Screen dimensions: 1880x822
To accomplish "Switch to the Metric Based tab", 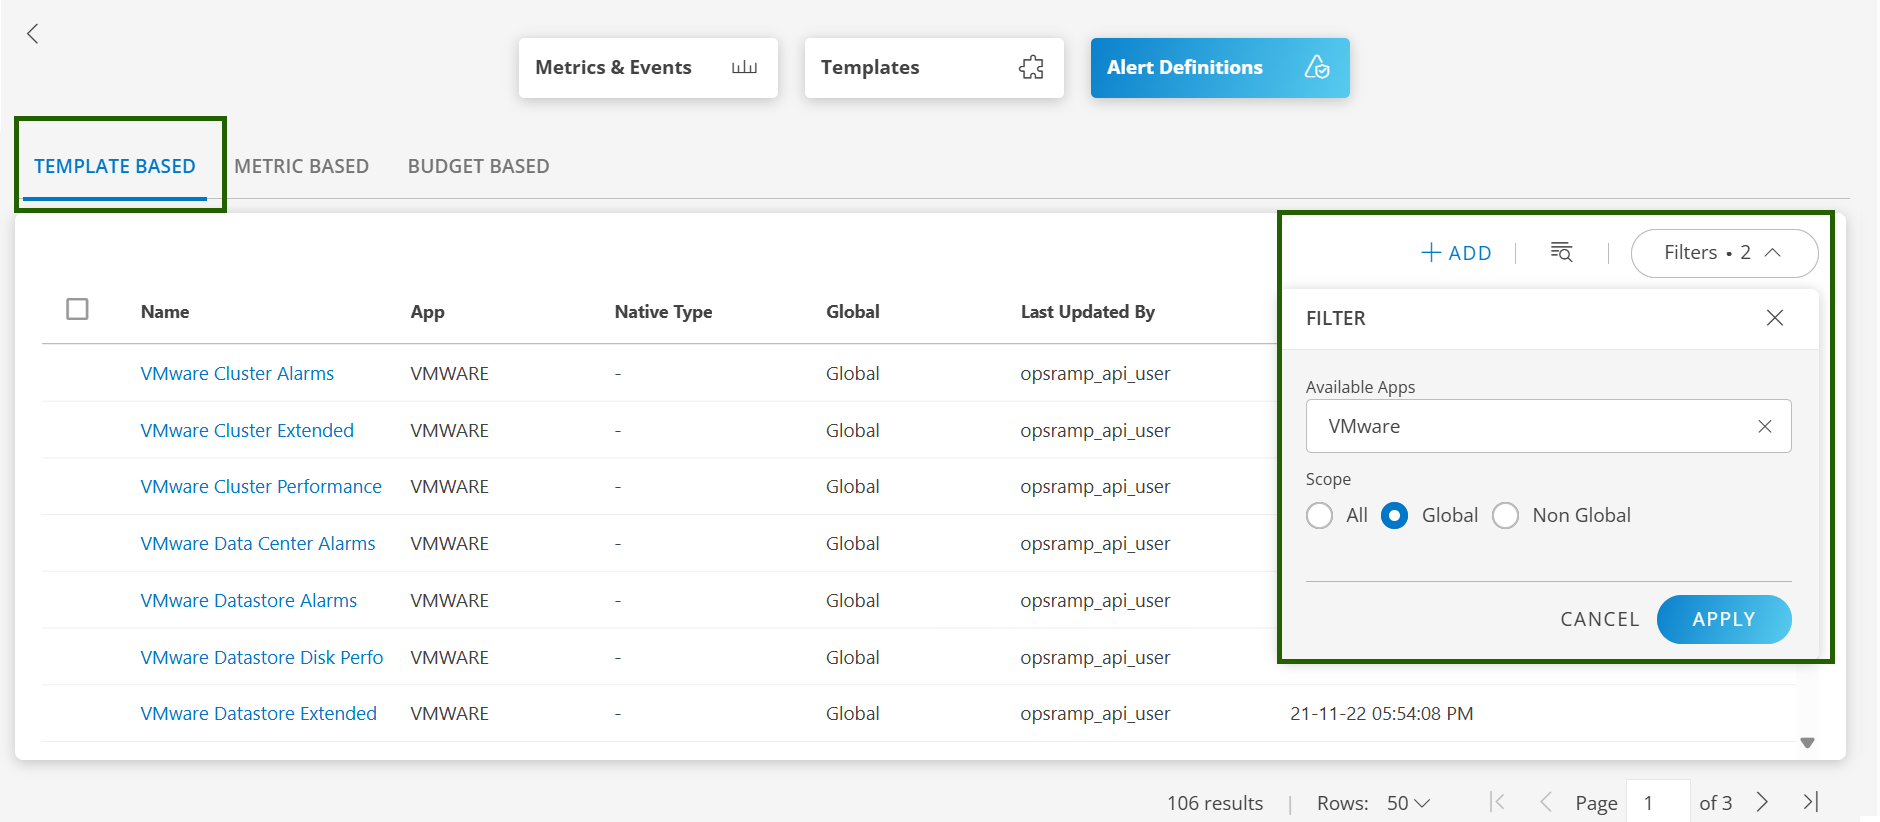I will [x=301, y=167].
